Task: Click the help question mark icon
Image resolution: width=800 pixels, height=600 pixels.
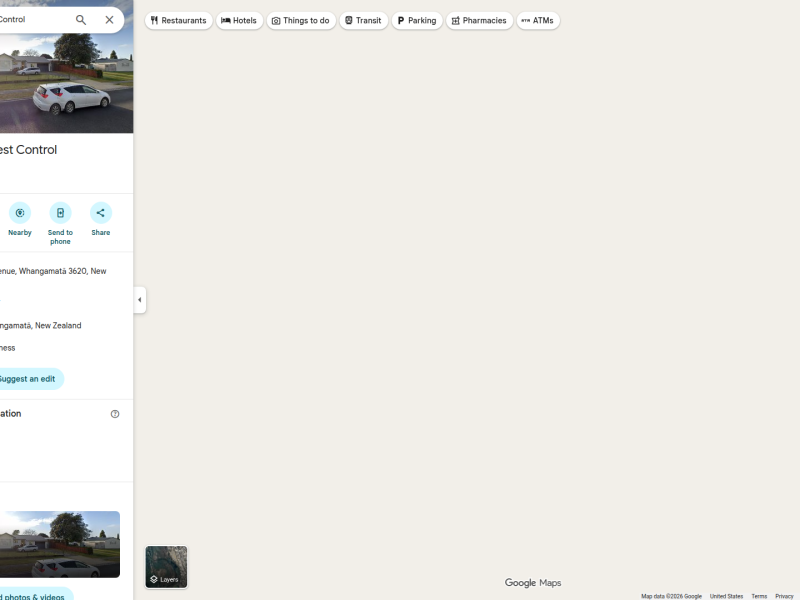Action: click(115, 414)
